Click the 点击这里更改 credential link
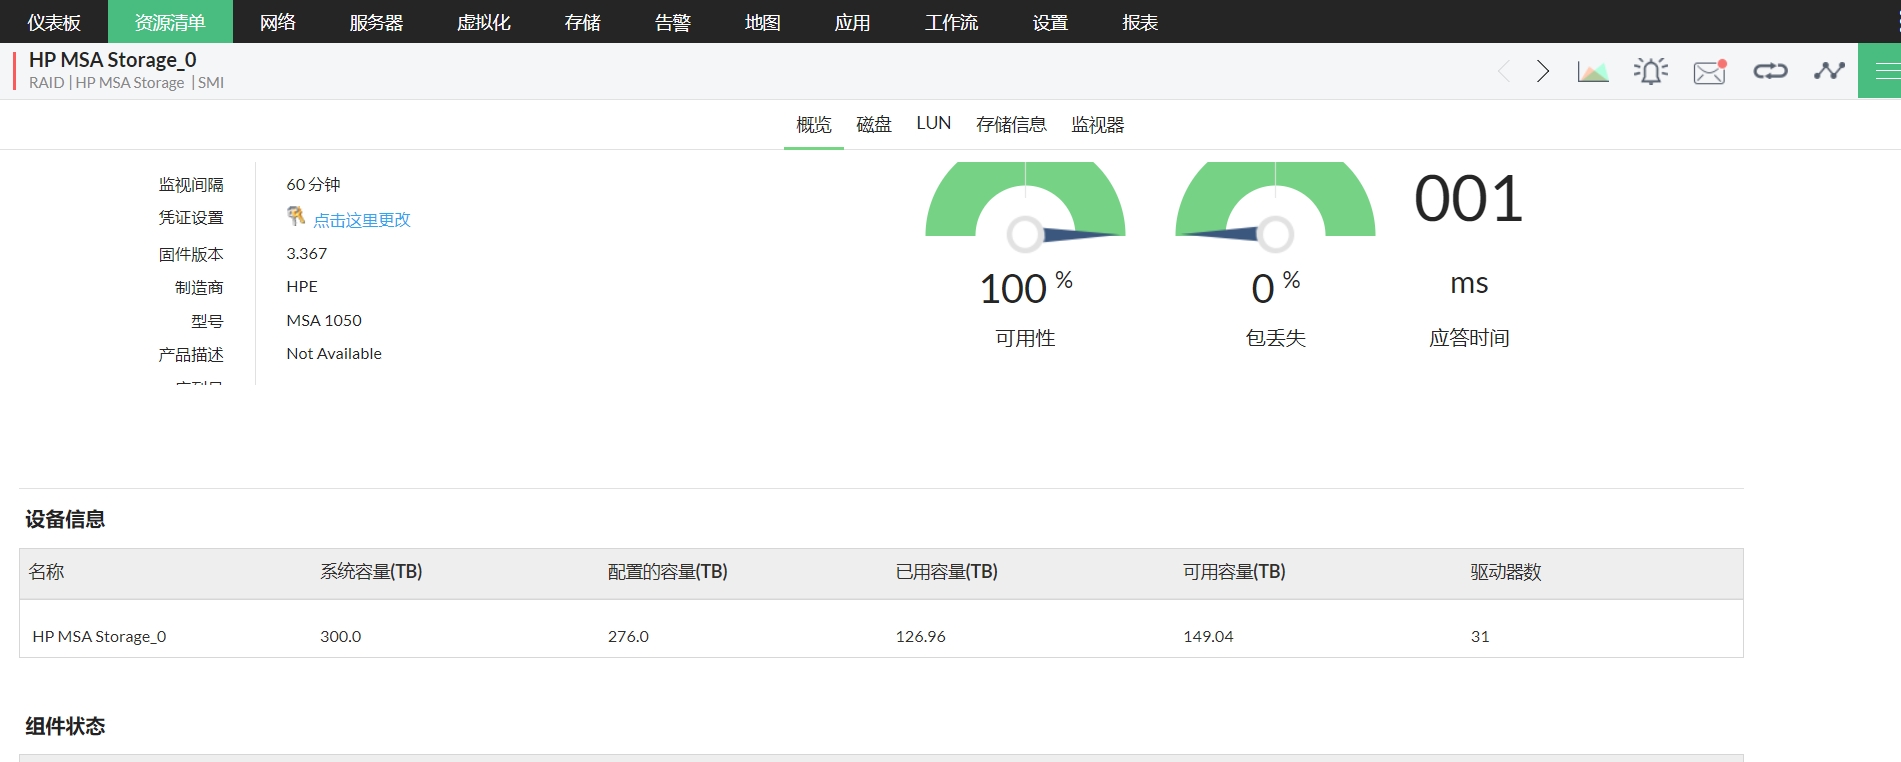This screenshot has height=762, width=1901. [x=362, y=220]
